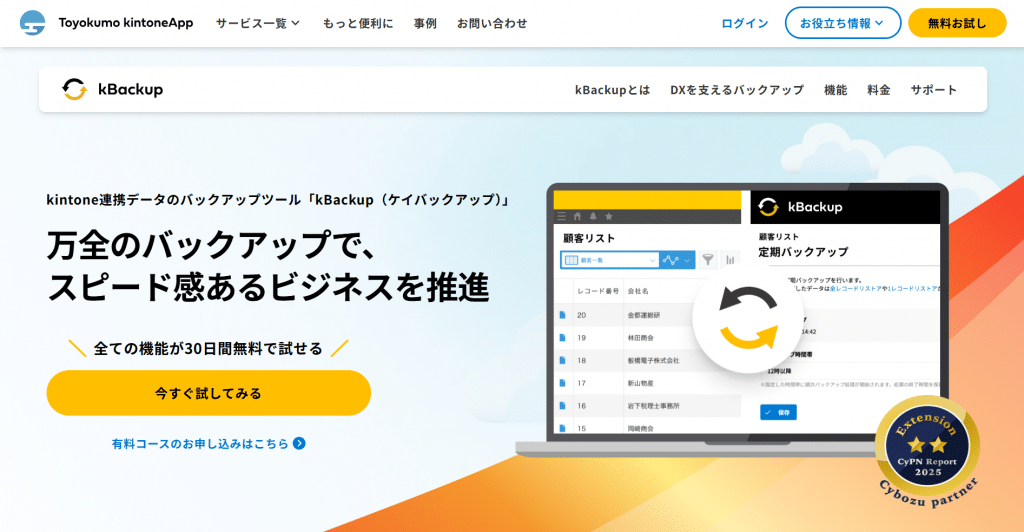Screen dimensions: 1024x532
Task: Open the kBackupとは section
Action: coord(612,90)
